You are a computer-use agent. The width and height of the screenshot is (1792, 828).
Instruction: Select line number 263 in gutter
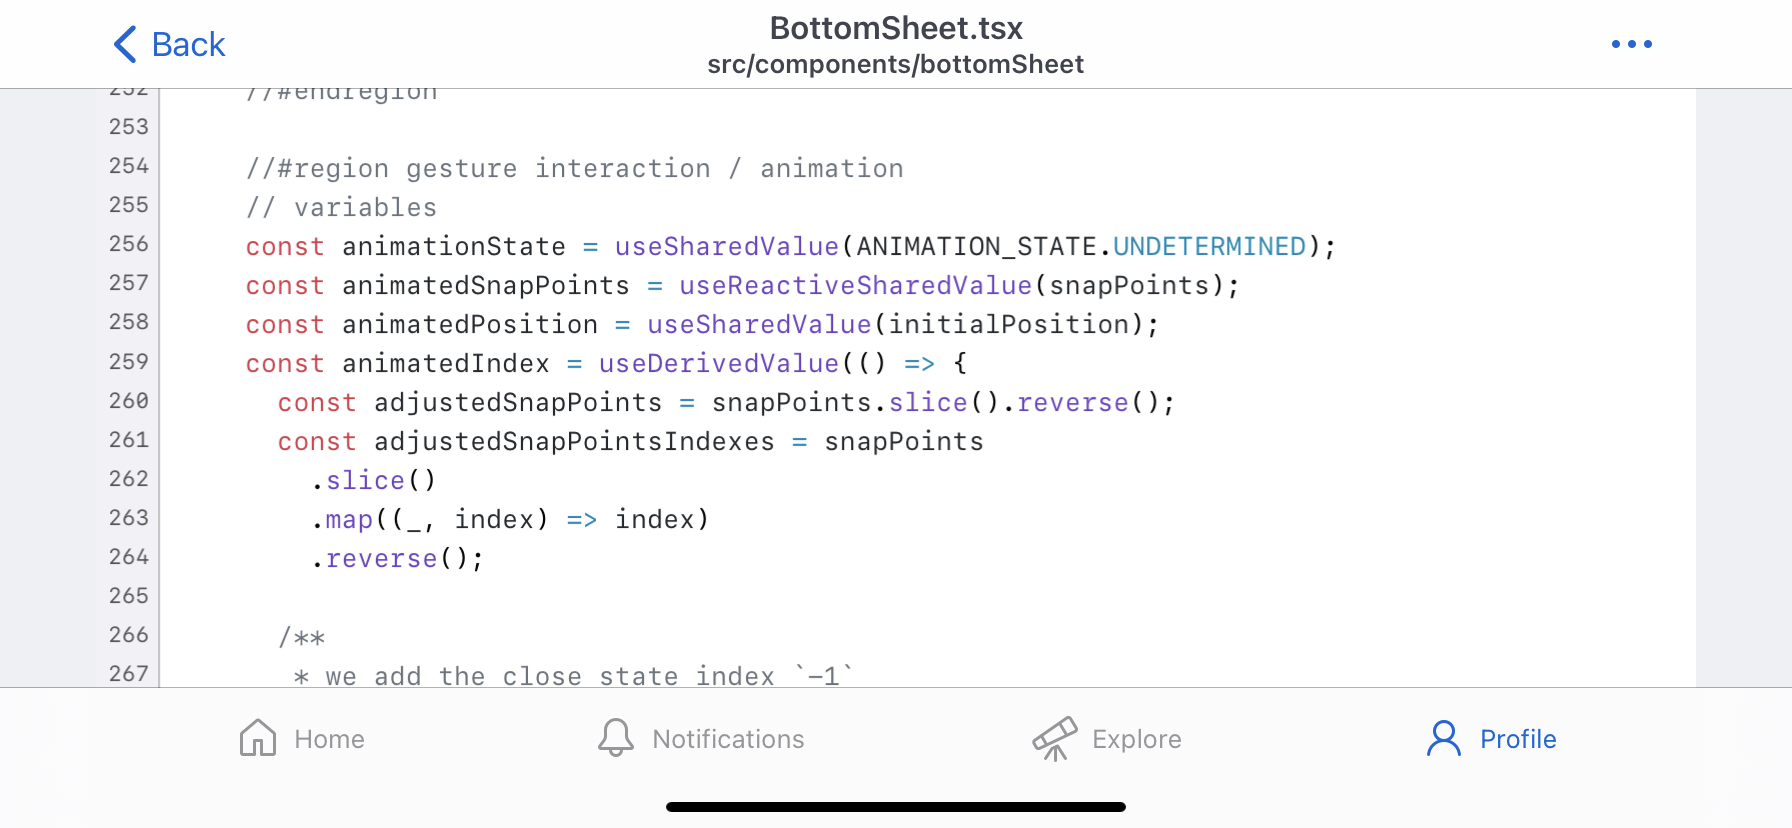pyautogui.click(x=129, y=518)
